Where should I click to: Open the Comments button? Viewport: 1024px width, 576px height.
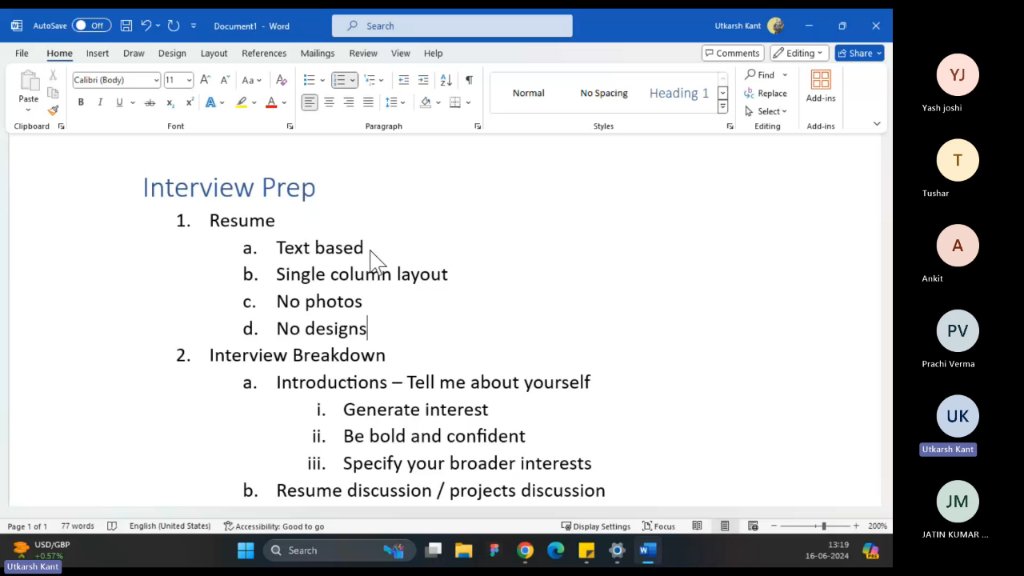(733, 53)
